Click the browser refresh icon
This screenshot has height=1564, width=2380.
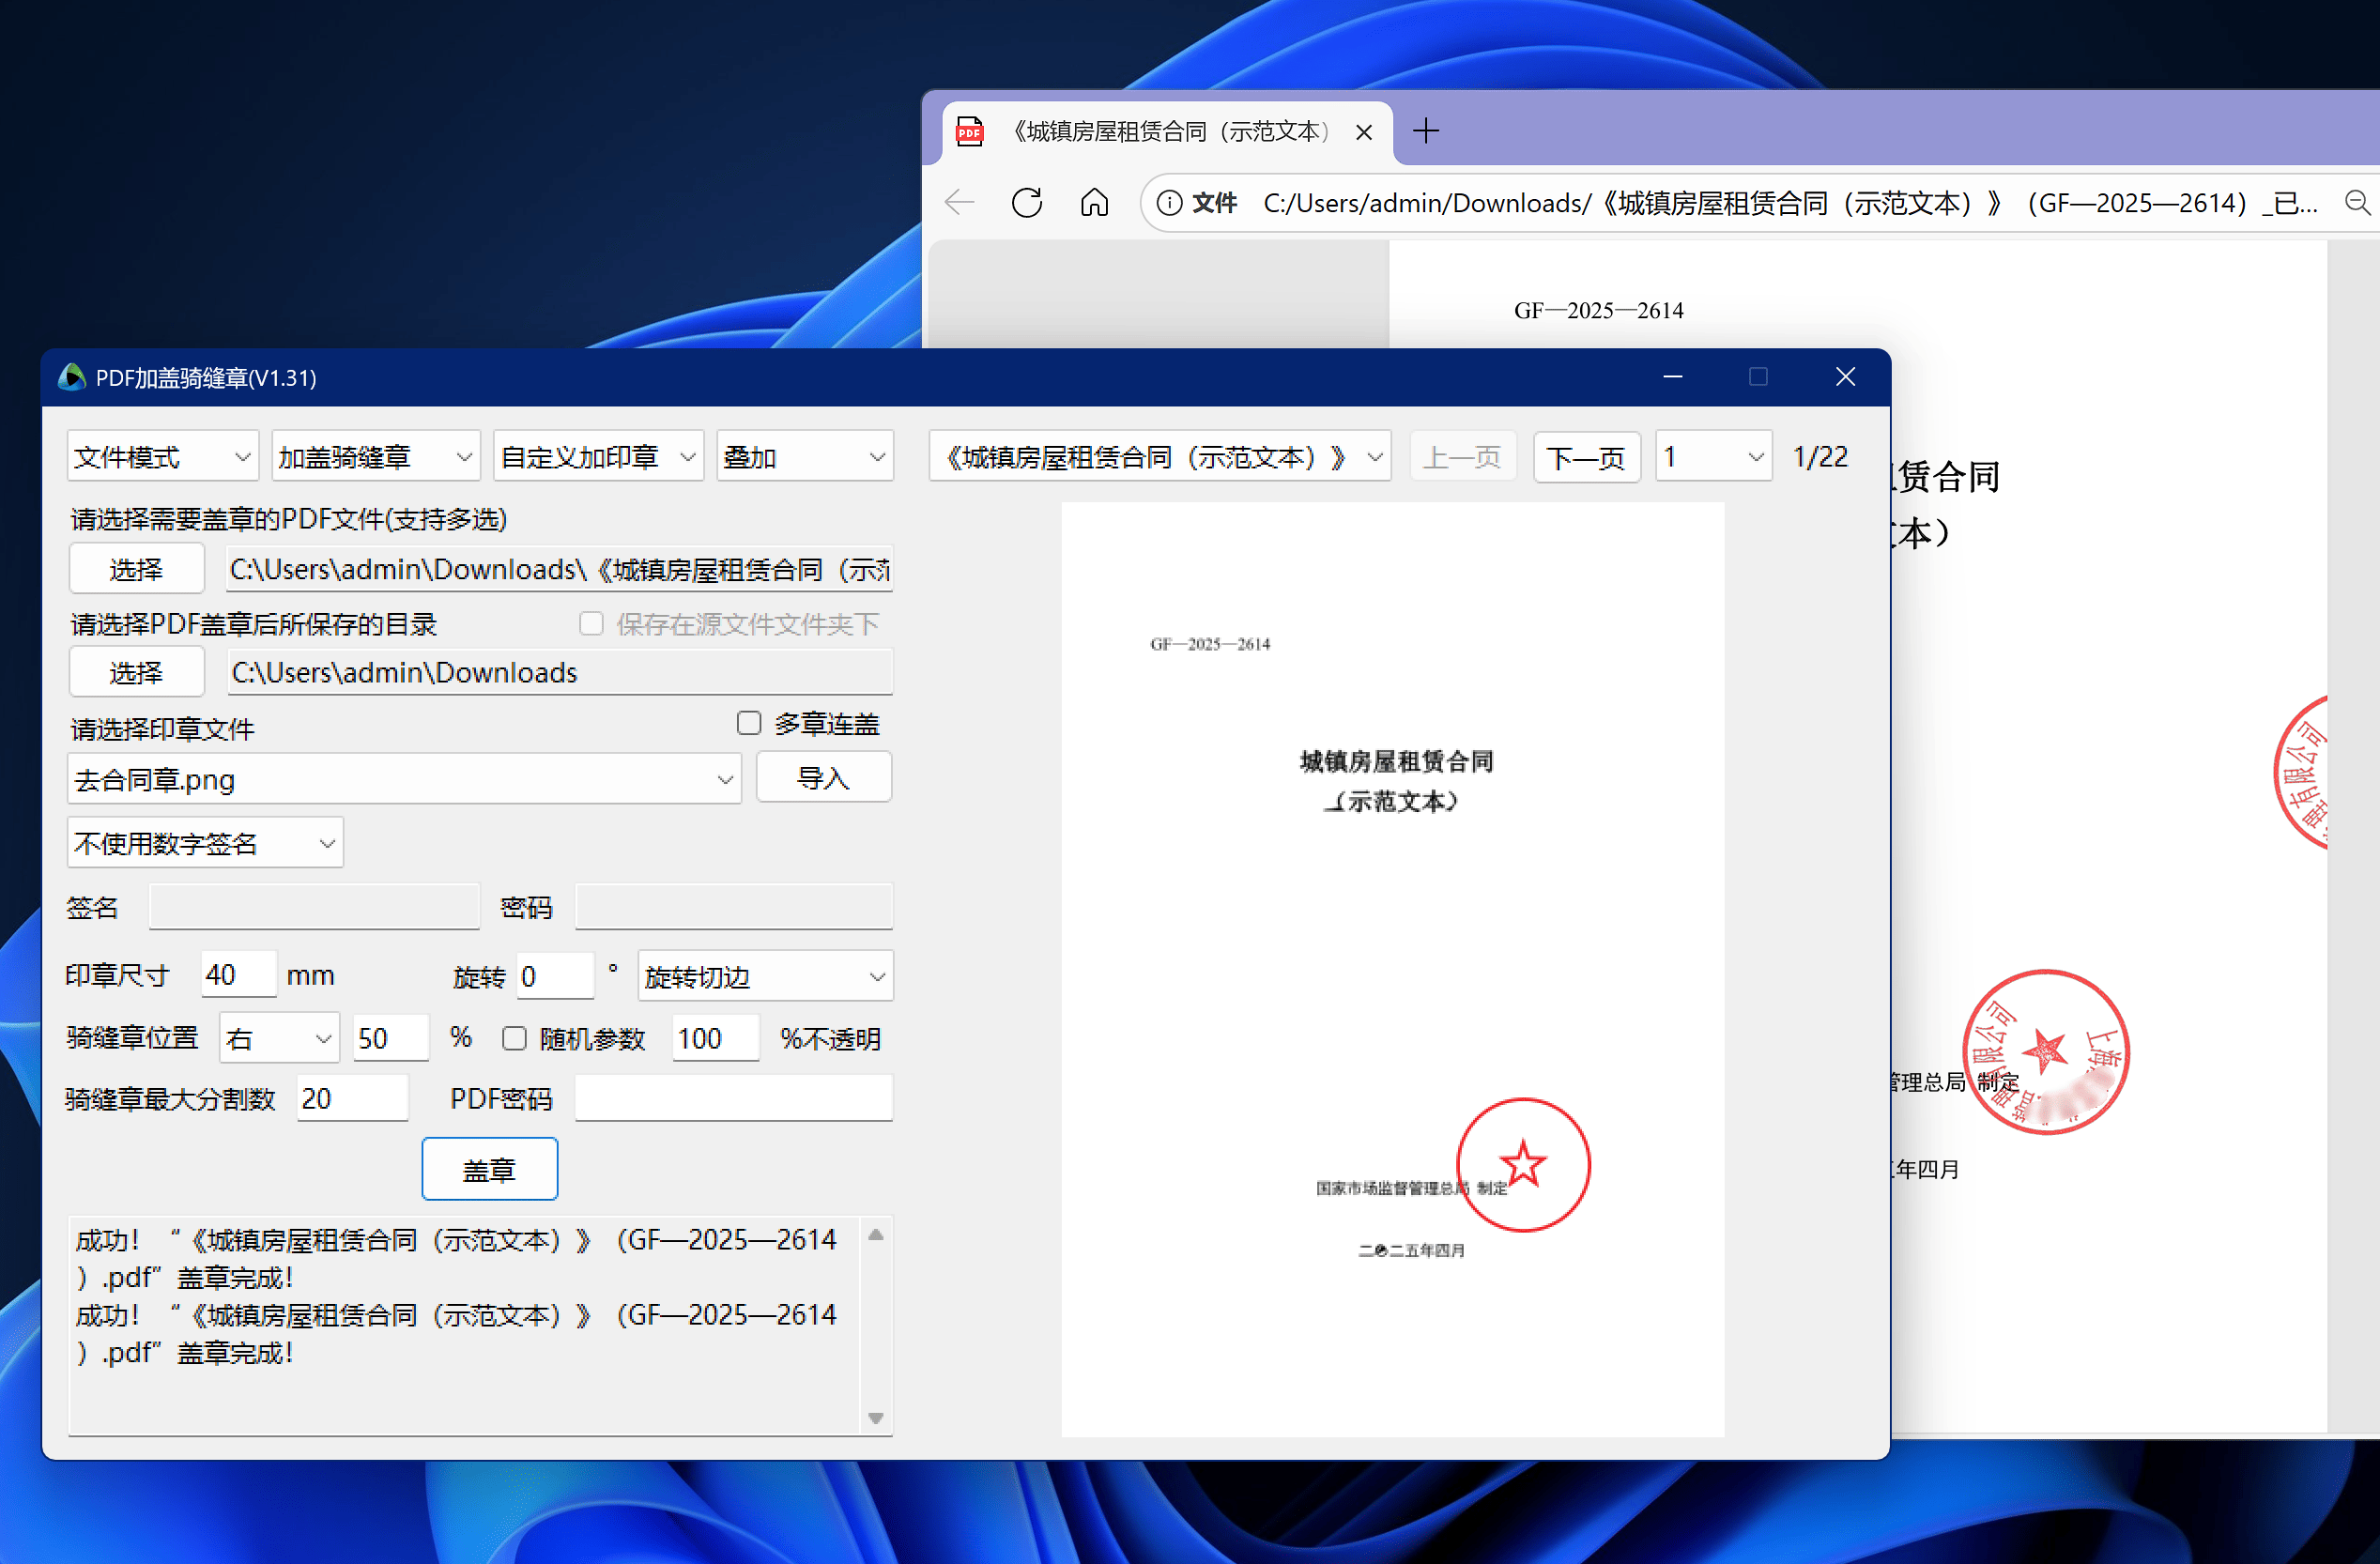click(x=1026, y=203)
